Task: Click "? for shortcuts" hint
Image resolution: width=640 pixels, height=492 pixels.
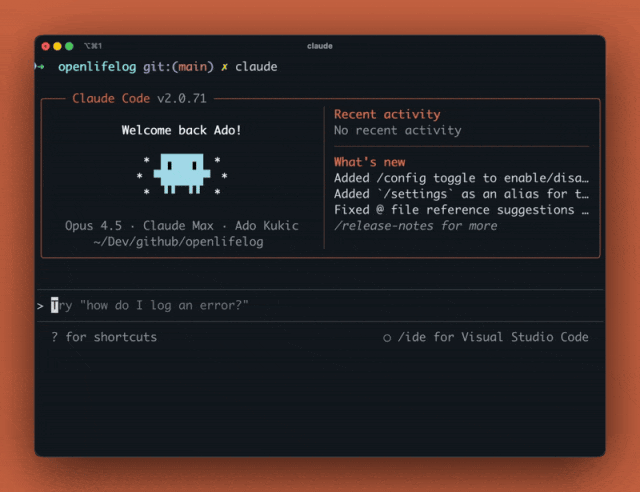Action: [x=104, y=337]
